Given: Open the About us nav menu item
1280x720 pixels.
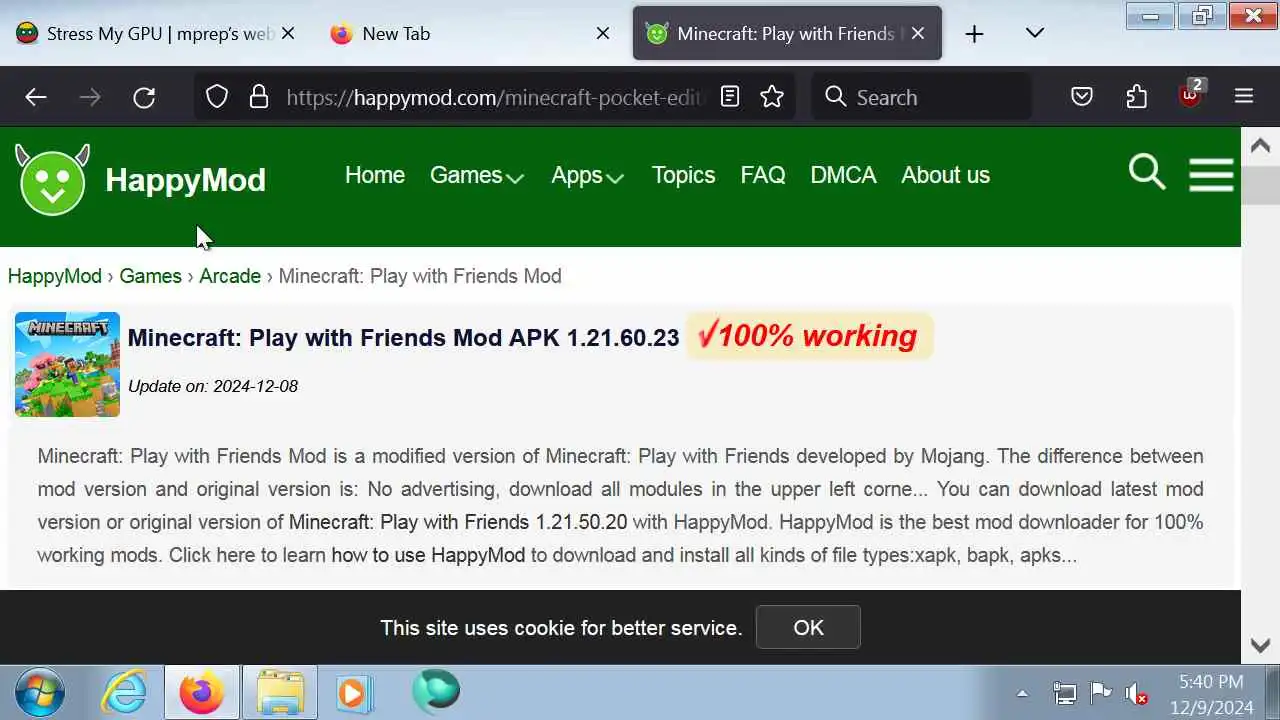Looking at the screenshot, I should coord(945,175).
